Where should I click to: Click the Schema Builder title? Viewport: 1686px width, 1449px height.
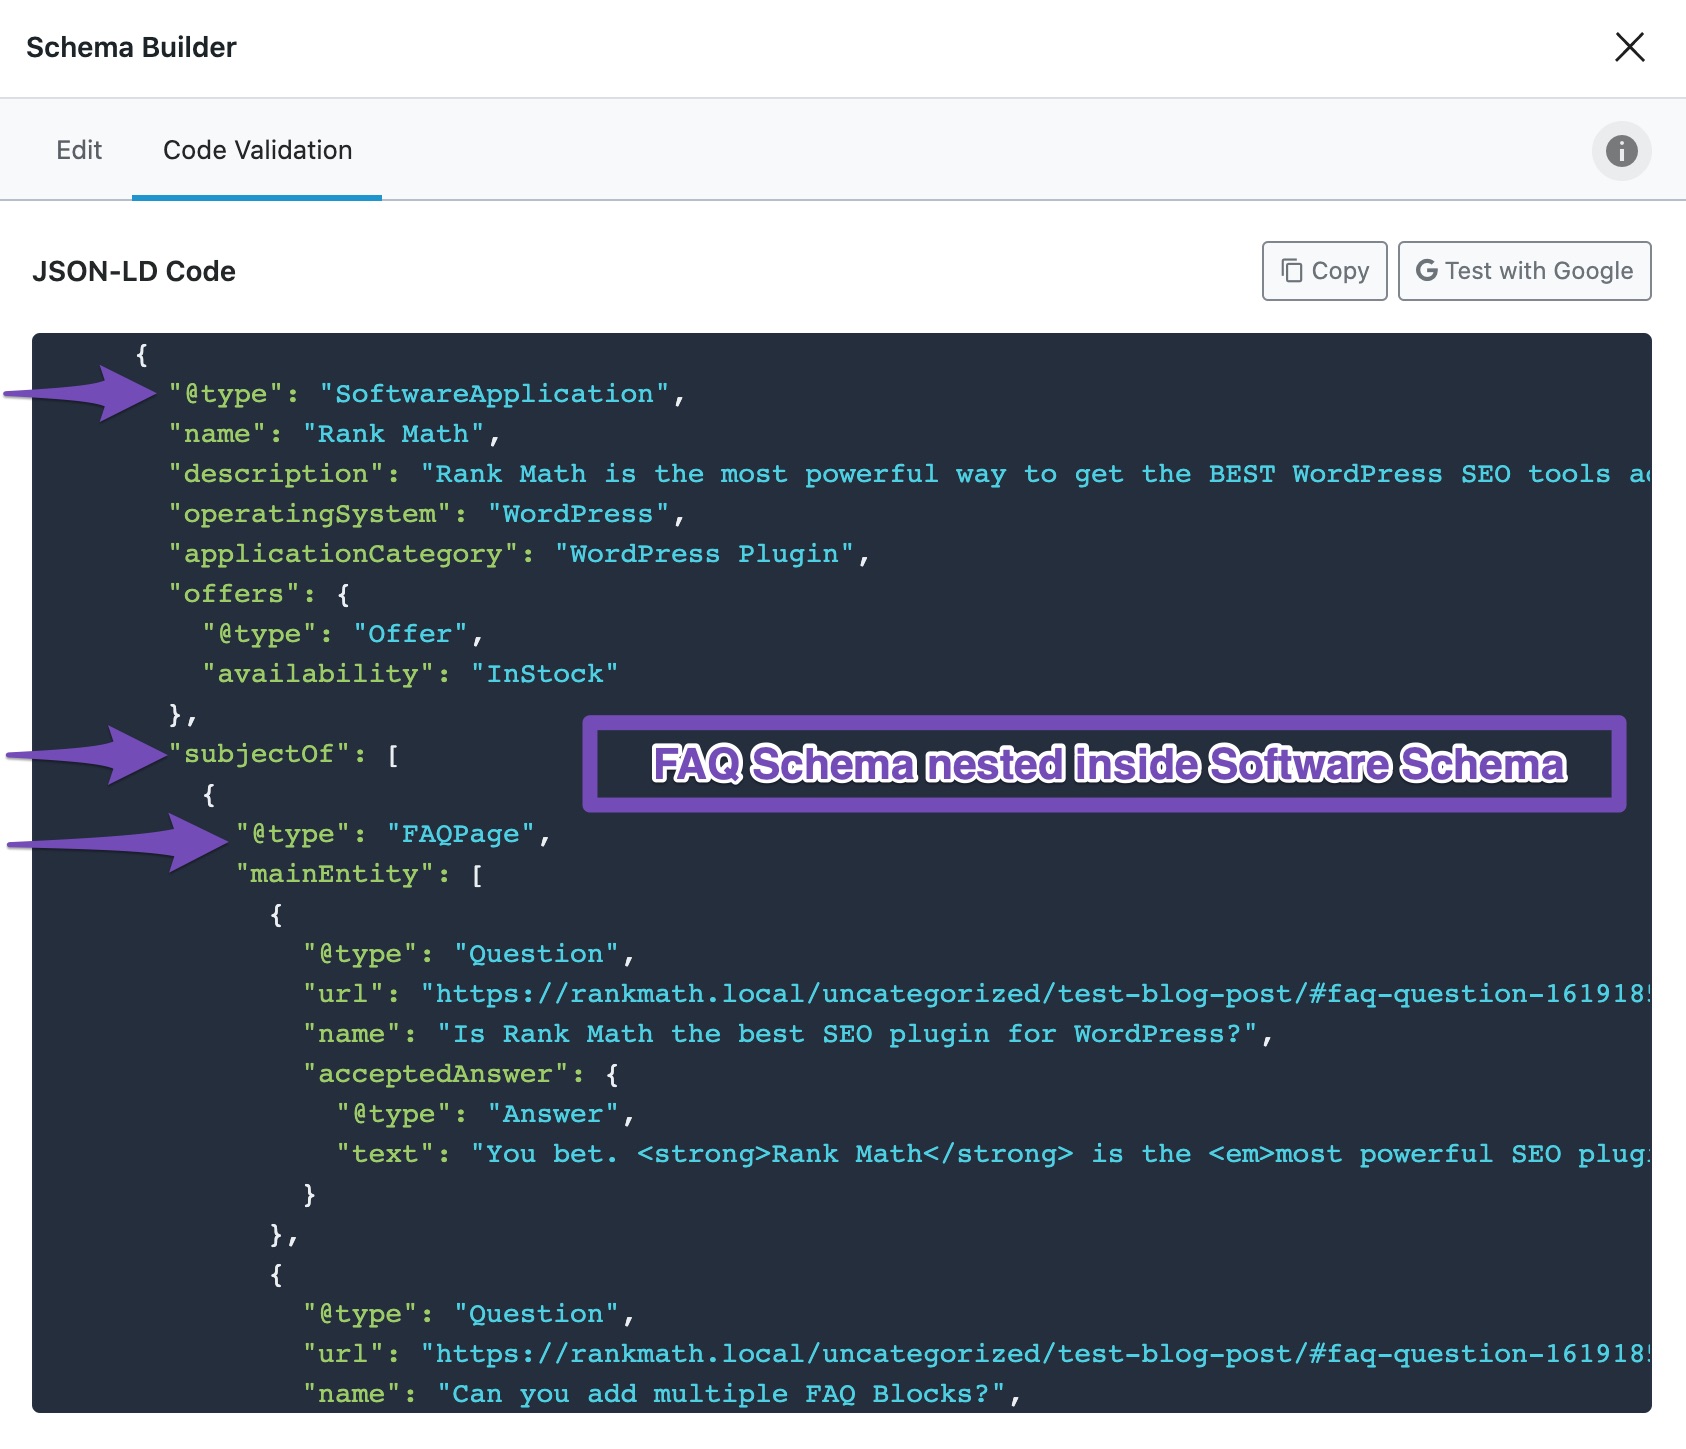tap(131, 47)
